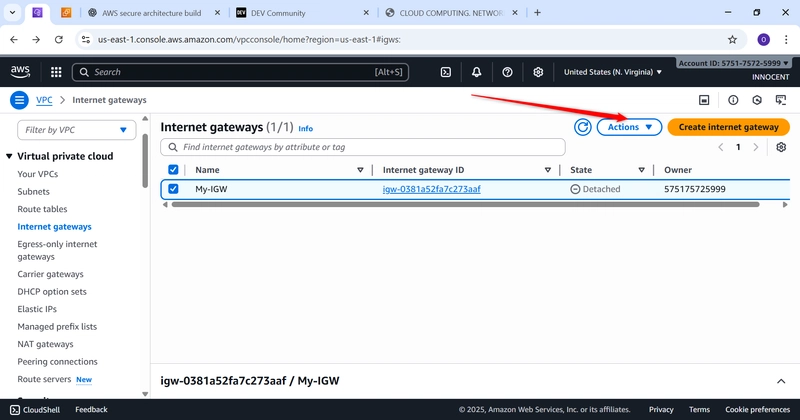Click the VPC breadcrumb link

click(x=44, y=100)
